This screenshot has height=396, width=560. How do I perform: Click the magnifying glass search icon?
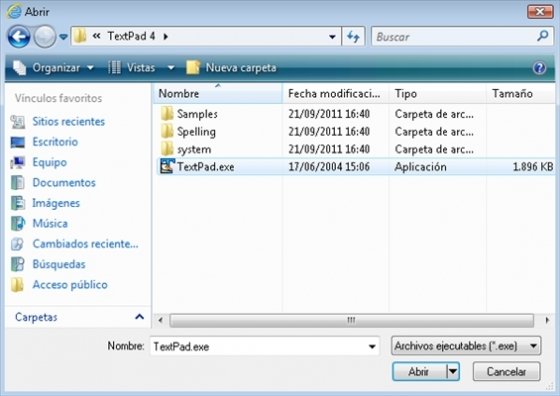(x=542, y=36)
